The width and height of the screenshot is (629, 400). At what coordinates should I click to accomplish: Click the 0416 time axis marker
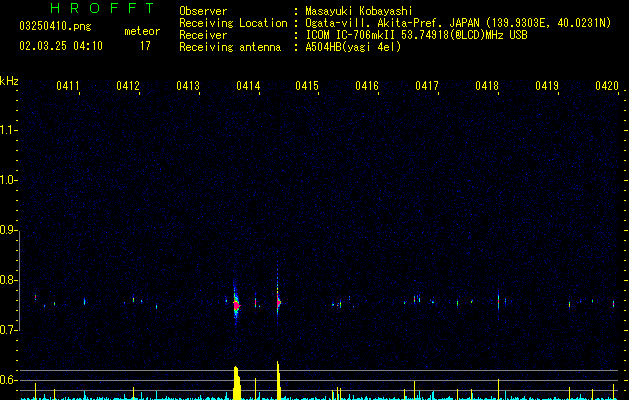[367, 86]
